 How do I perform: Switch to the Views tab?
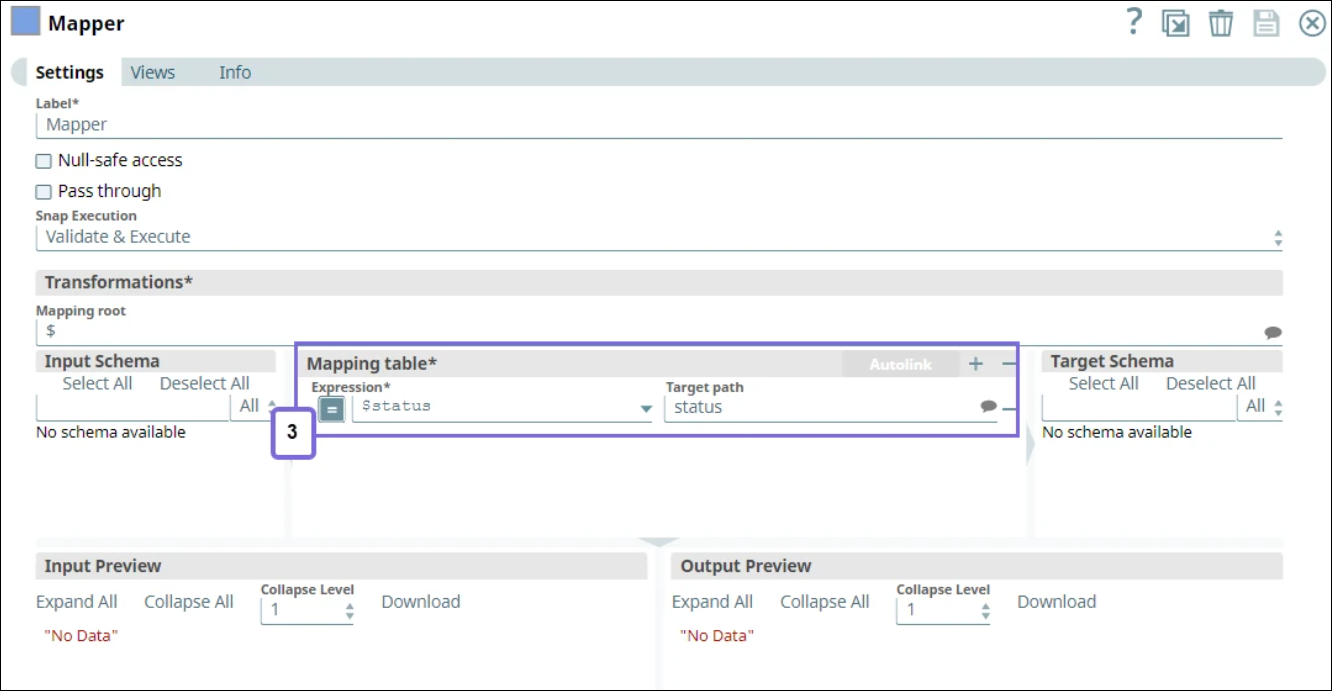(152, 73)
